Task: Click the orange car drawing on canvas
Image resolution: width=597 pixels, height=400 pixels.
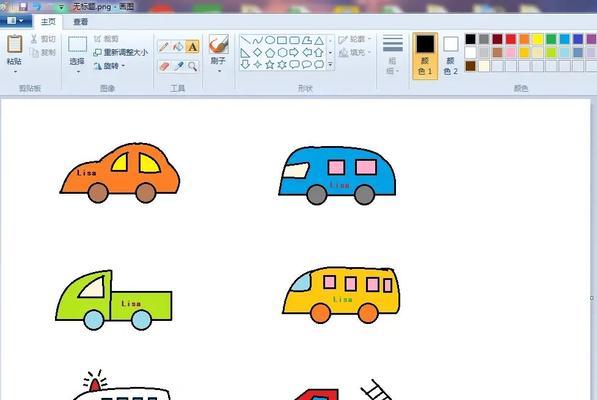Action: click(x=120, y=173)
